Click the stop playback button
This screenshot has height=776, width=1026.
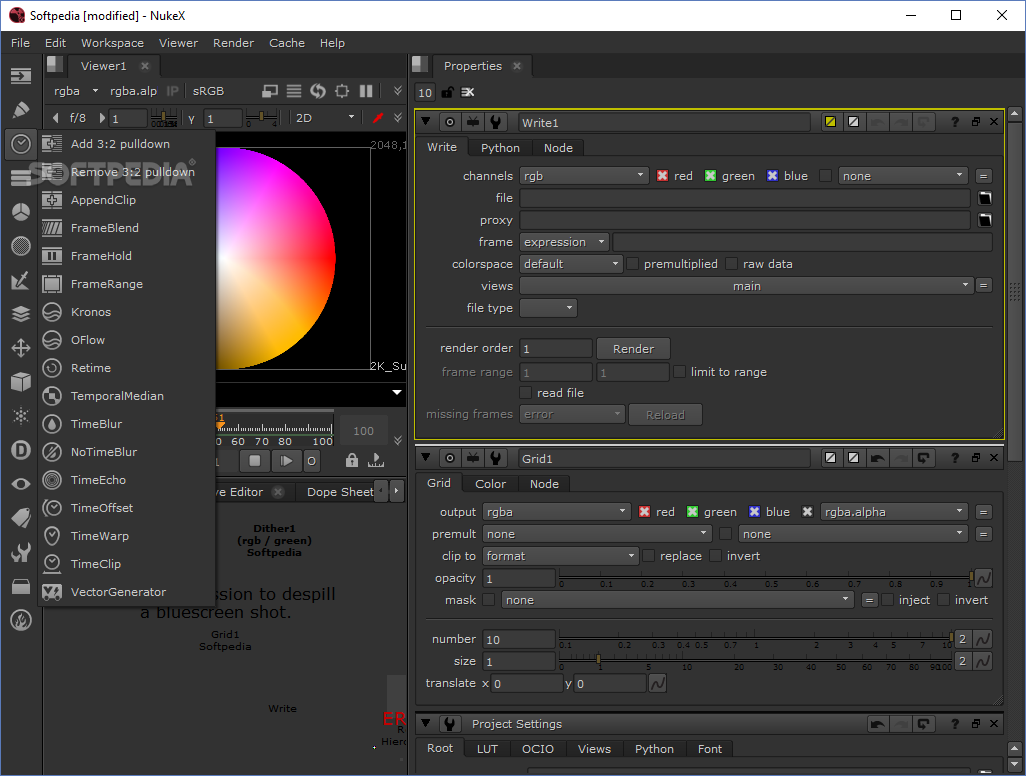click(255, 461)
